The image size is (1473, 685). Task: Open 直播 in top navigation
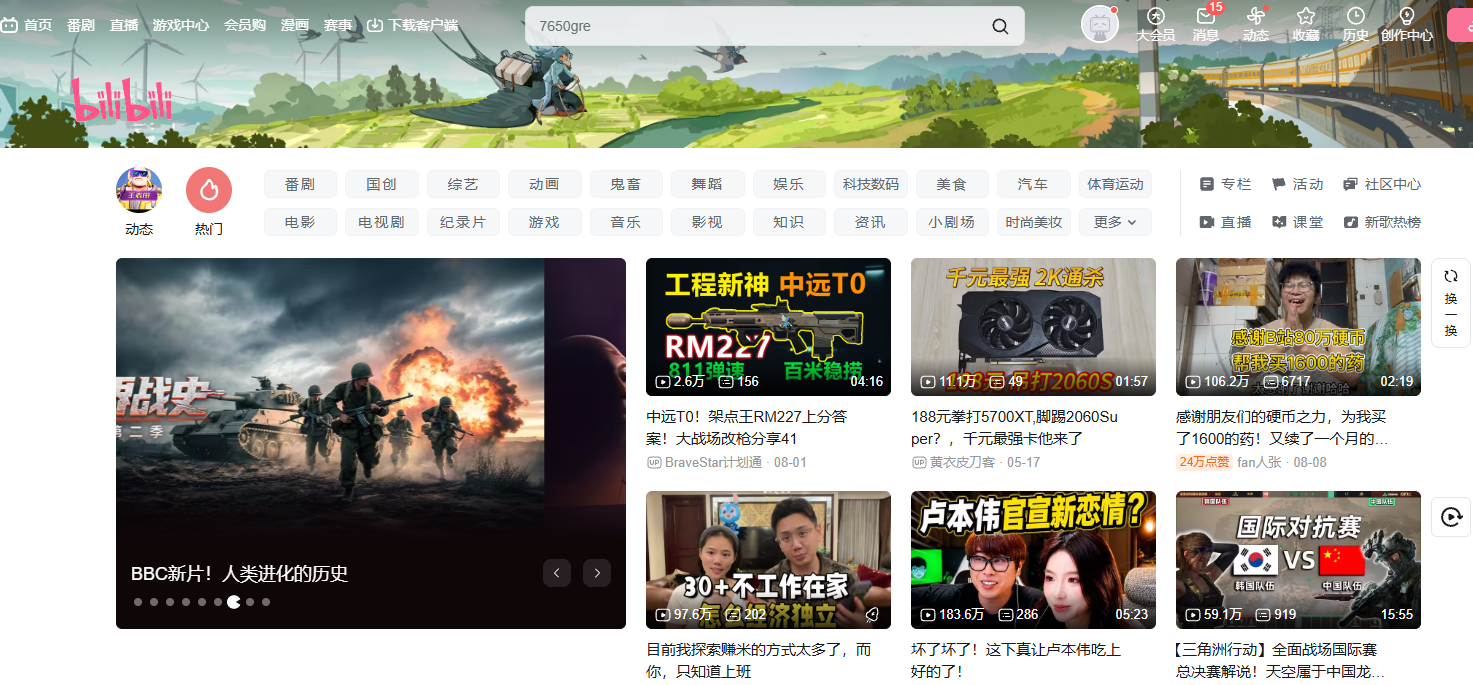124,25
